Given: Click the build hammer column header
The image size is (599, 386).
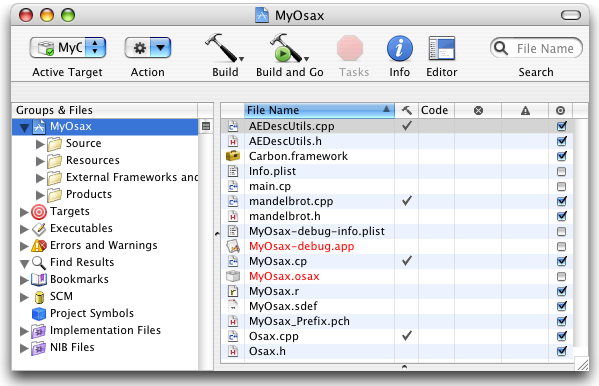Looking at the screenshot, I should [407, 110].
